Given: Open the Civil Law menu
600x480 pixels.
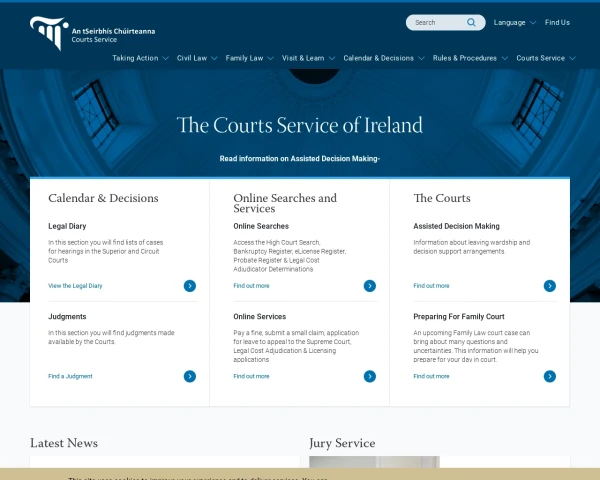Looking at the screenshot, I should pyautogui.click(x=192, y=58).
